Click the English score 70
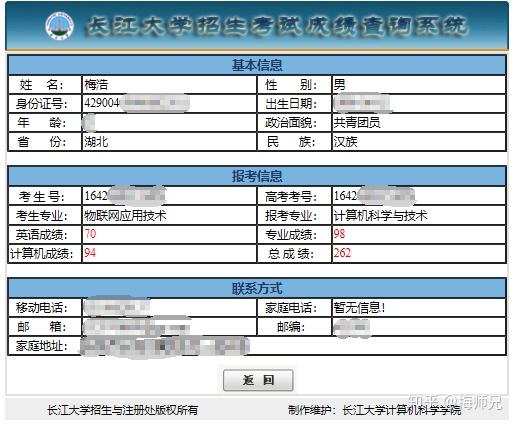This screenshot has width=516, height=425. coord(90,234)
